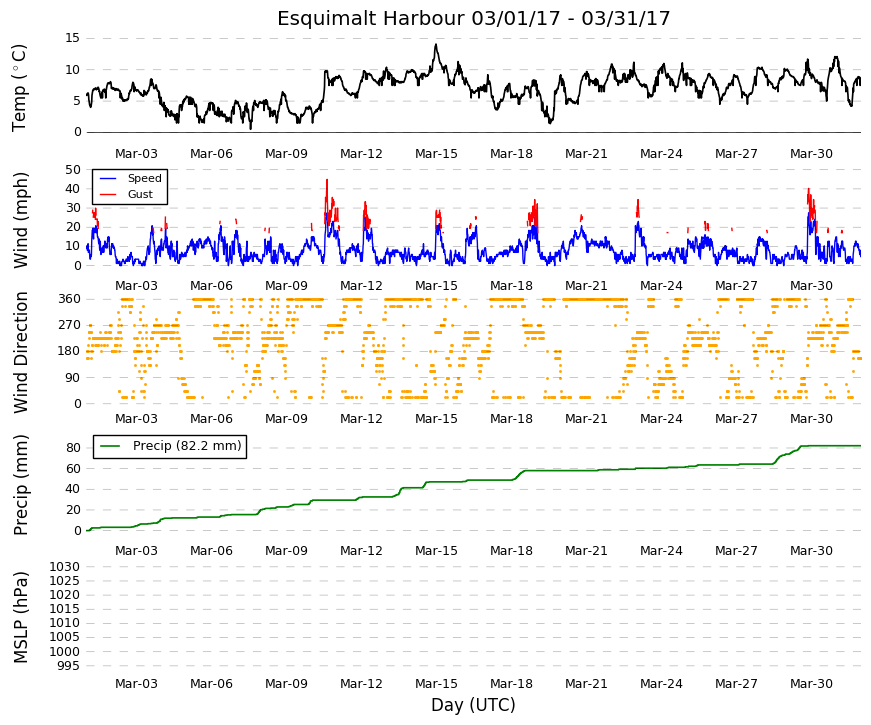Click the Wind (mph) axis label
Image resolution: width=871 pixels, height=725 pixels.
pos(19,221)
